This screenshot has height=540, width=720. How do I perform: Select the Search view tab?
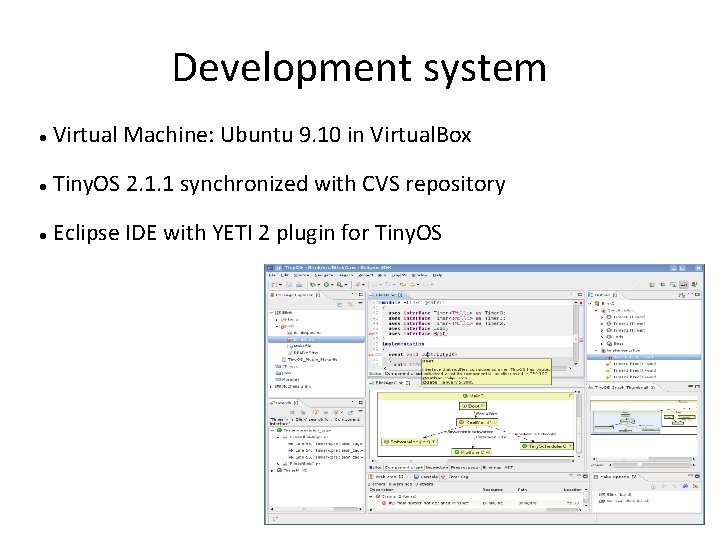[x=285, y=403]
